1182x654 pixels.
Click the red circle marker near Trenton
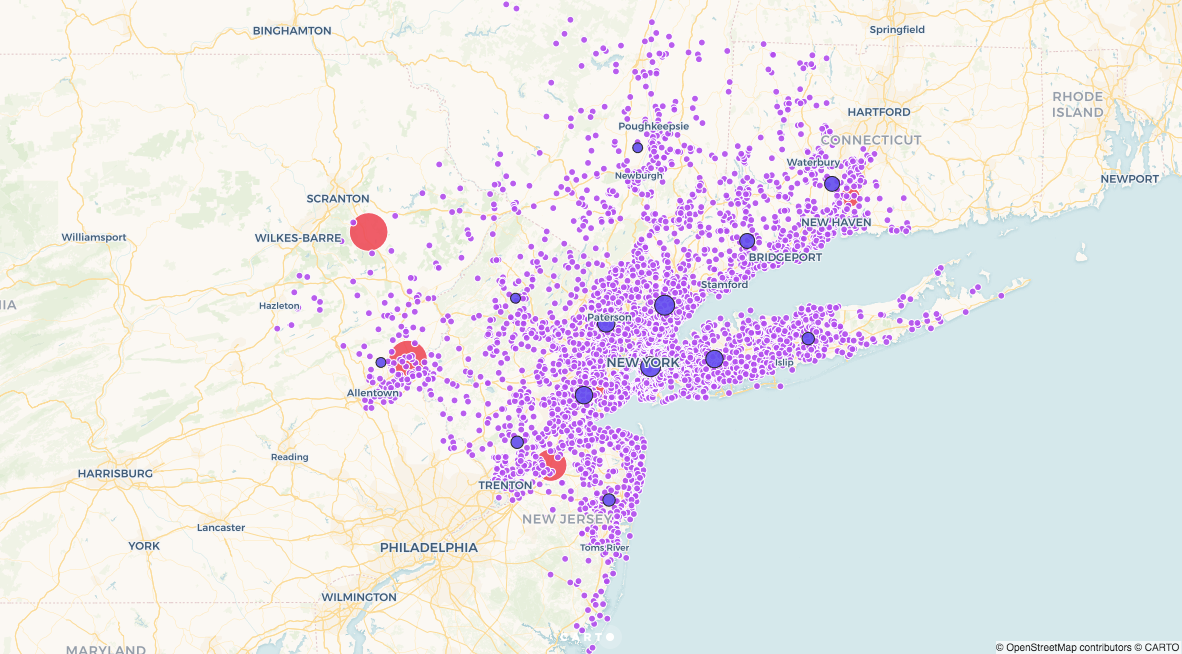pyautogui.click(x=552, y=465)
